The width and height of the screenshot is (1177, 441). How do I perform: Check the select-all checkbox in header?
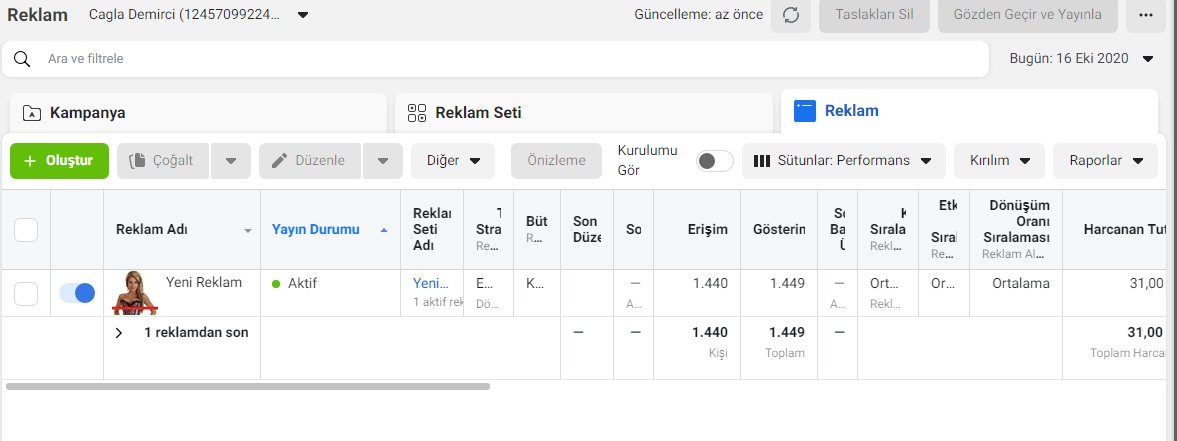click(x=26, y=230)
